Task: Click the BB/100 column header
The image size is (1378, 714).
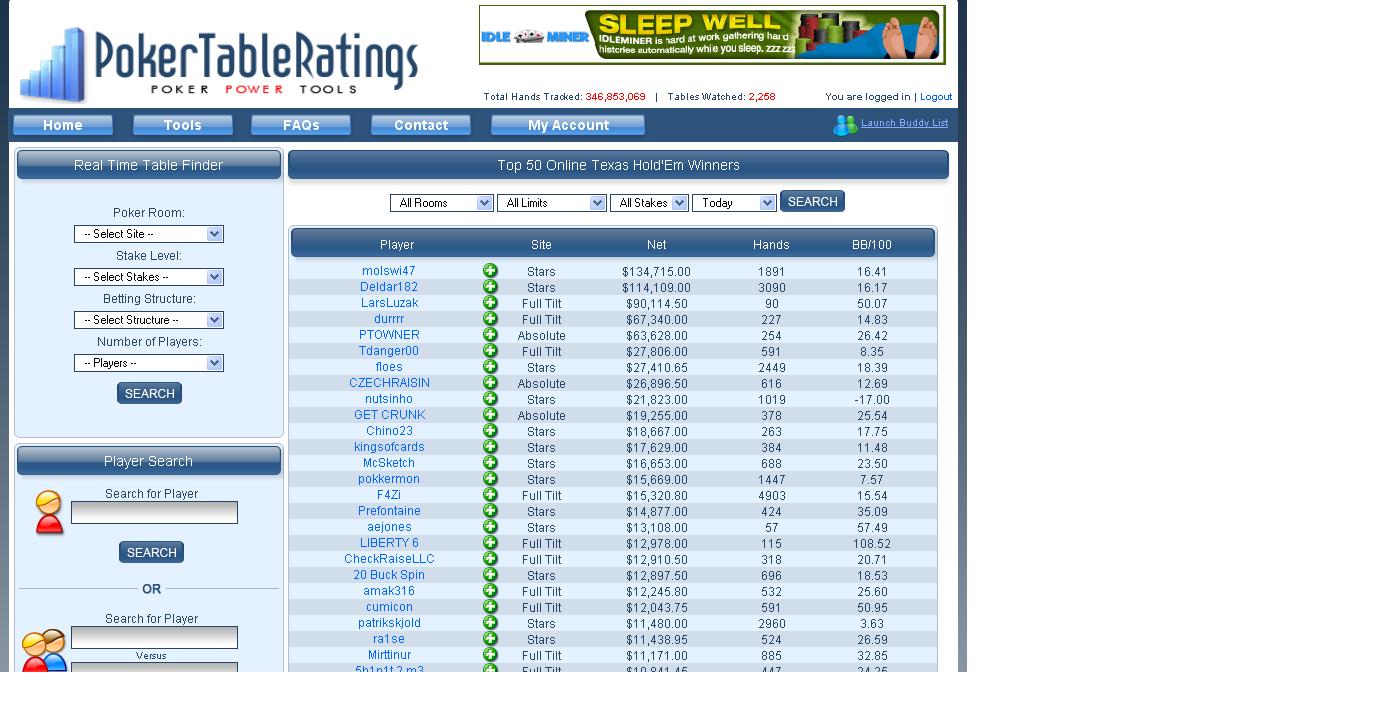Action: pos(871,244)
